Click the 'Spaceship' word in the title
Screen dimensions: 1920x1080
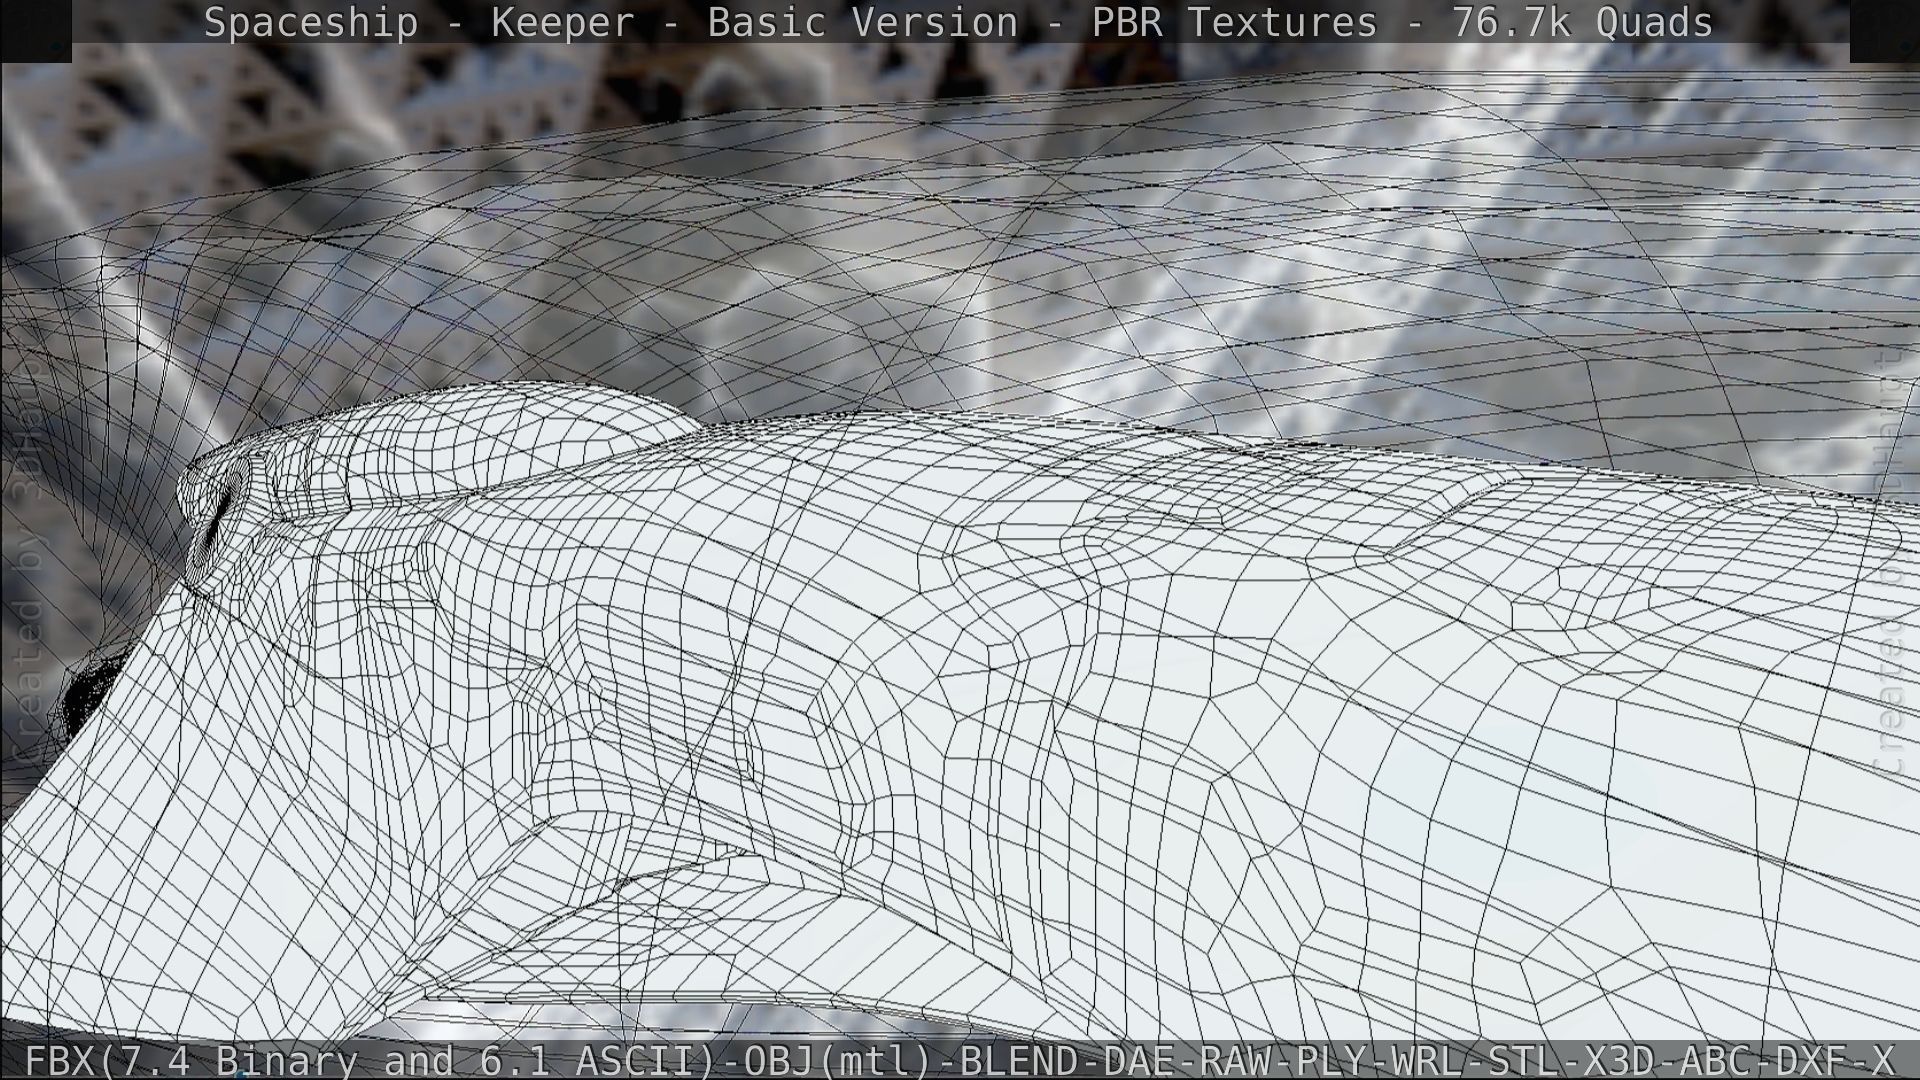tap(310, 22)
